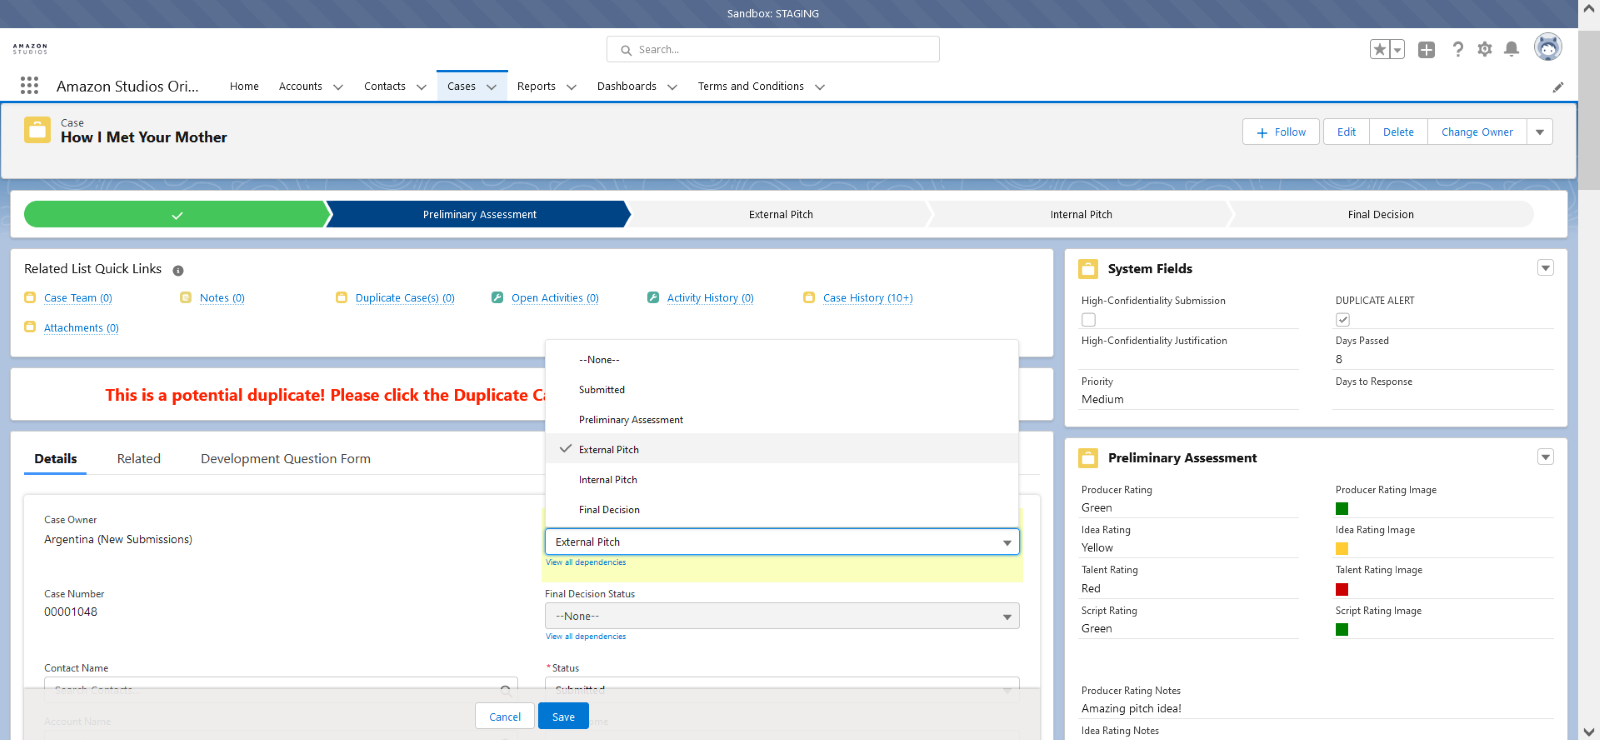
Task: Click the External Pitch path stage
Action: pyautogui.click(x=781, y=214)
